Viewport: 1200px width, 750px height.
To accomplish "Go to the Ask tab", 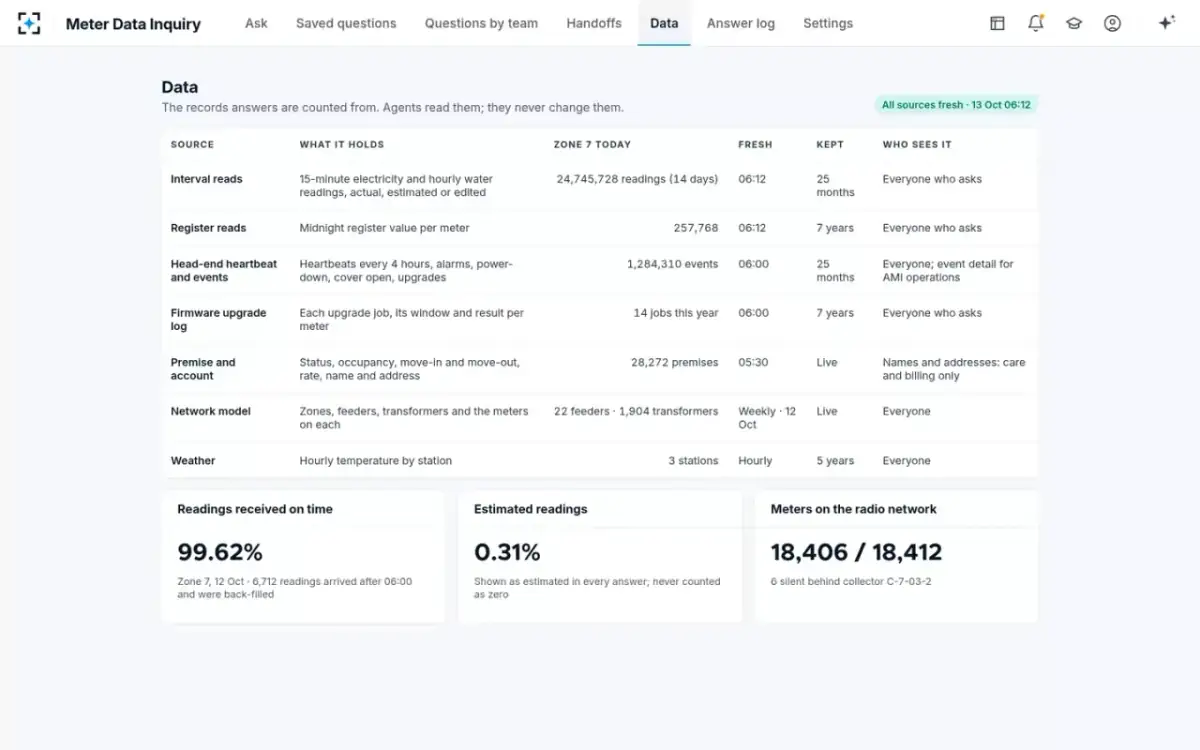I will click(x=256, y=23).
